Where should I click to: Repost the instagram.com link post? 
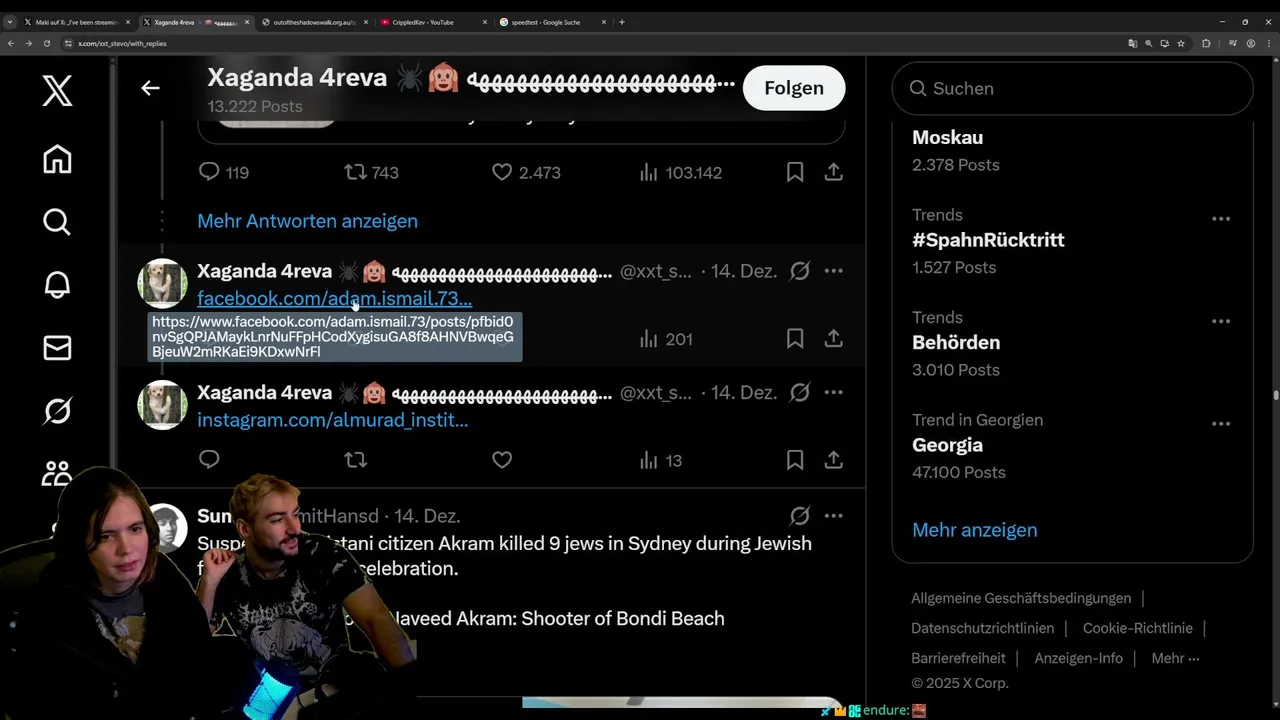pos(355,460)
